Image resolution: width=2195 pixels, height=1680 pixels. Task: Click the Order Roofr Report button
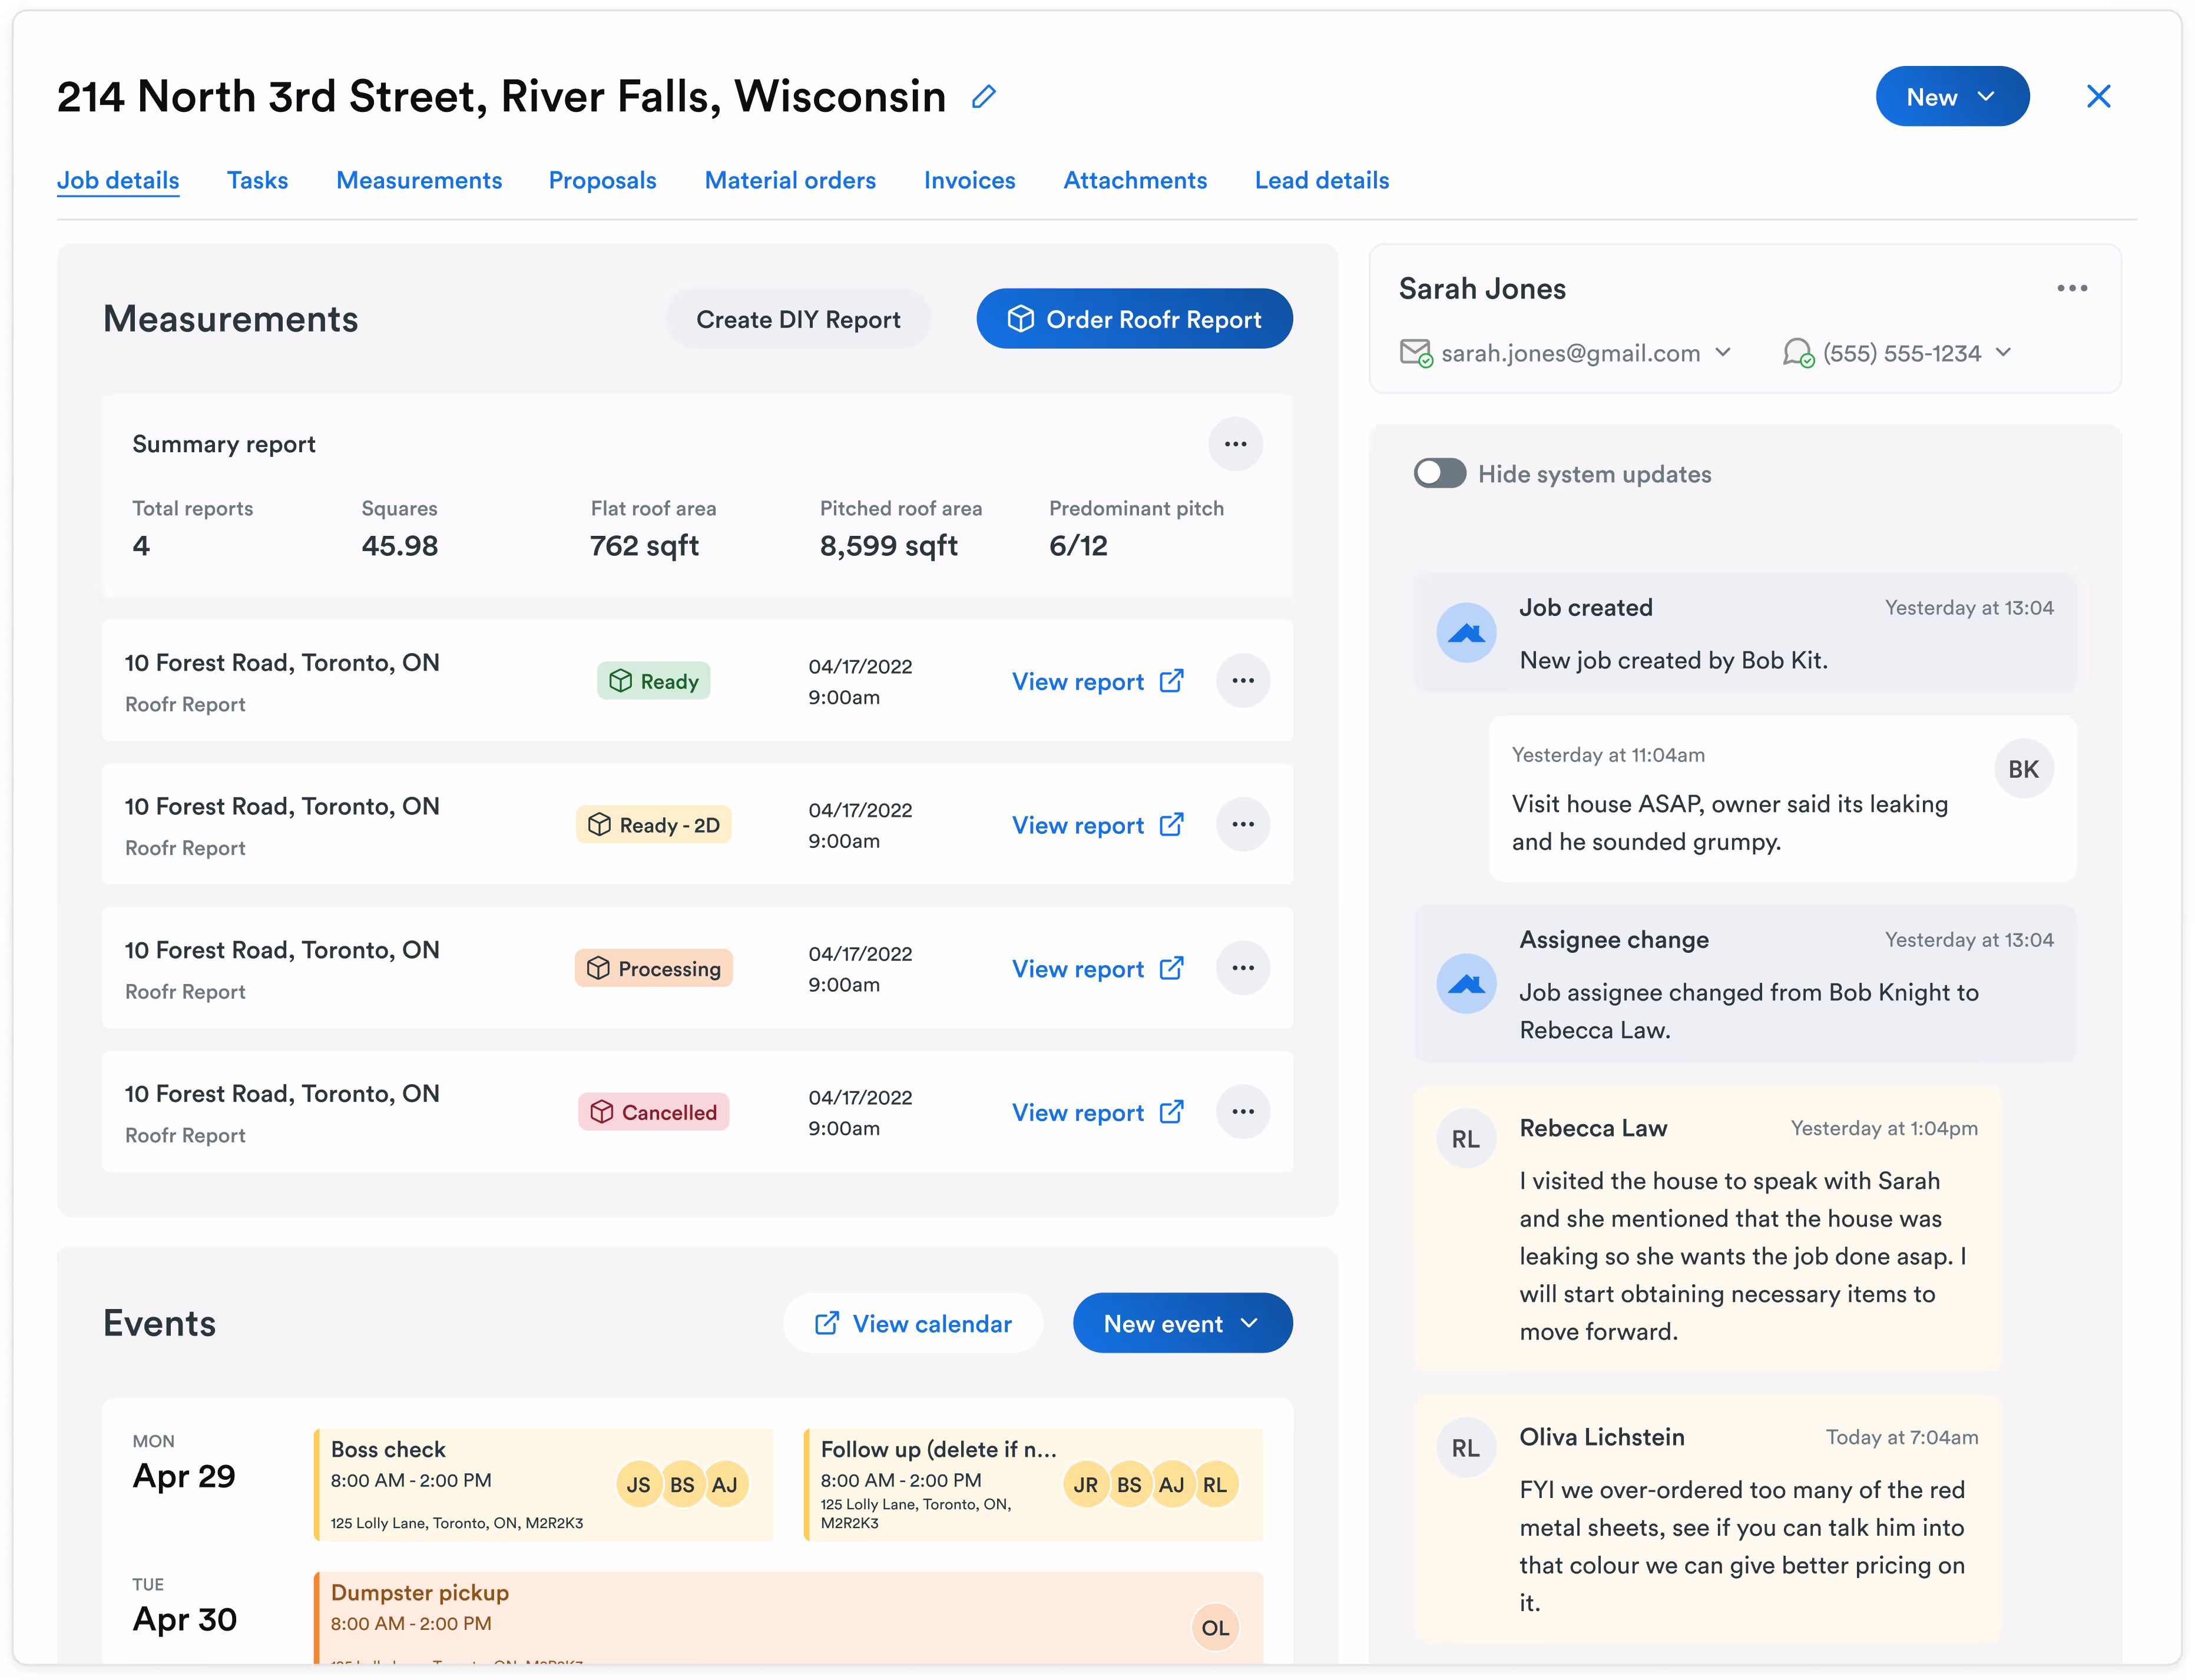pos(1134,320)
